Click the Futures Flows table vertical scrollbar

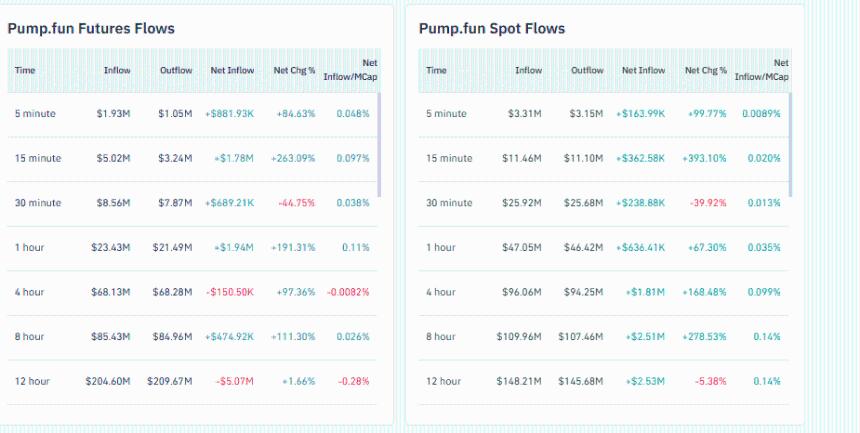pos(379,145)
